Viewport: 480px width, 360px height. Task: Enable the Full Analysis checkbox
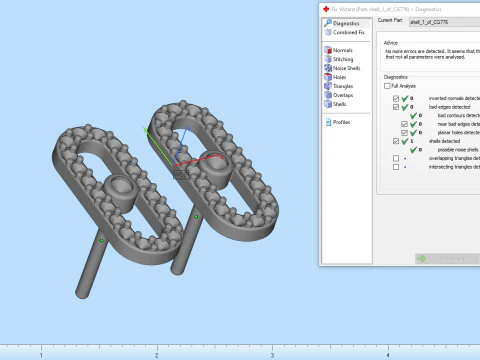[x=387, y=86]
